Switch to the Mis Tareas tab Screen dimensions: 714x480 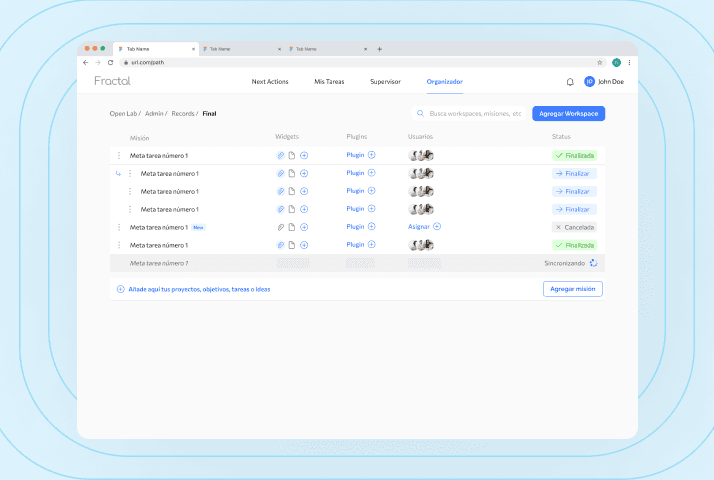click(x=329, y=82)
